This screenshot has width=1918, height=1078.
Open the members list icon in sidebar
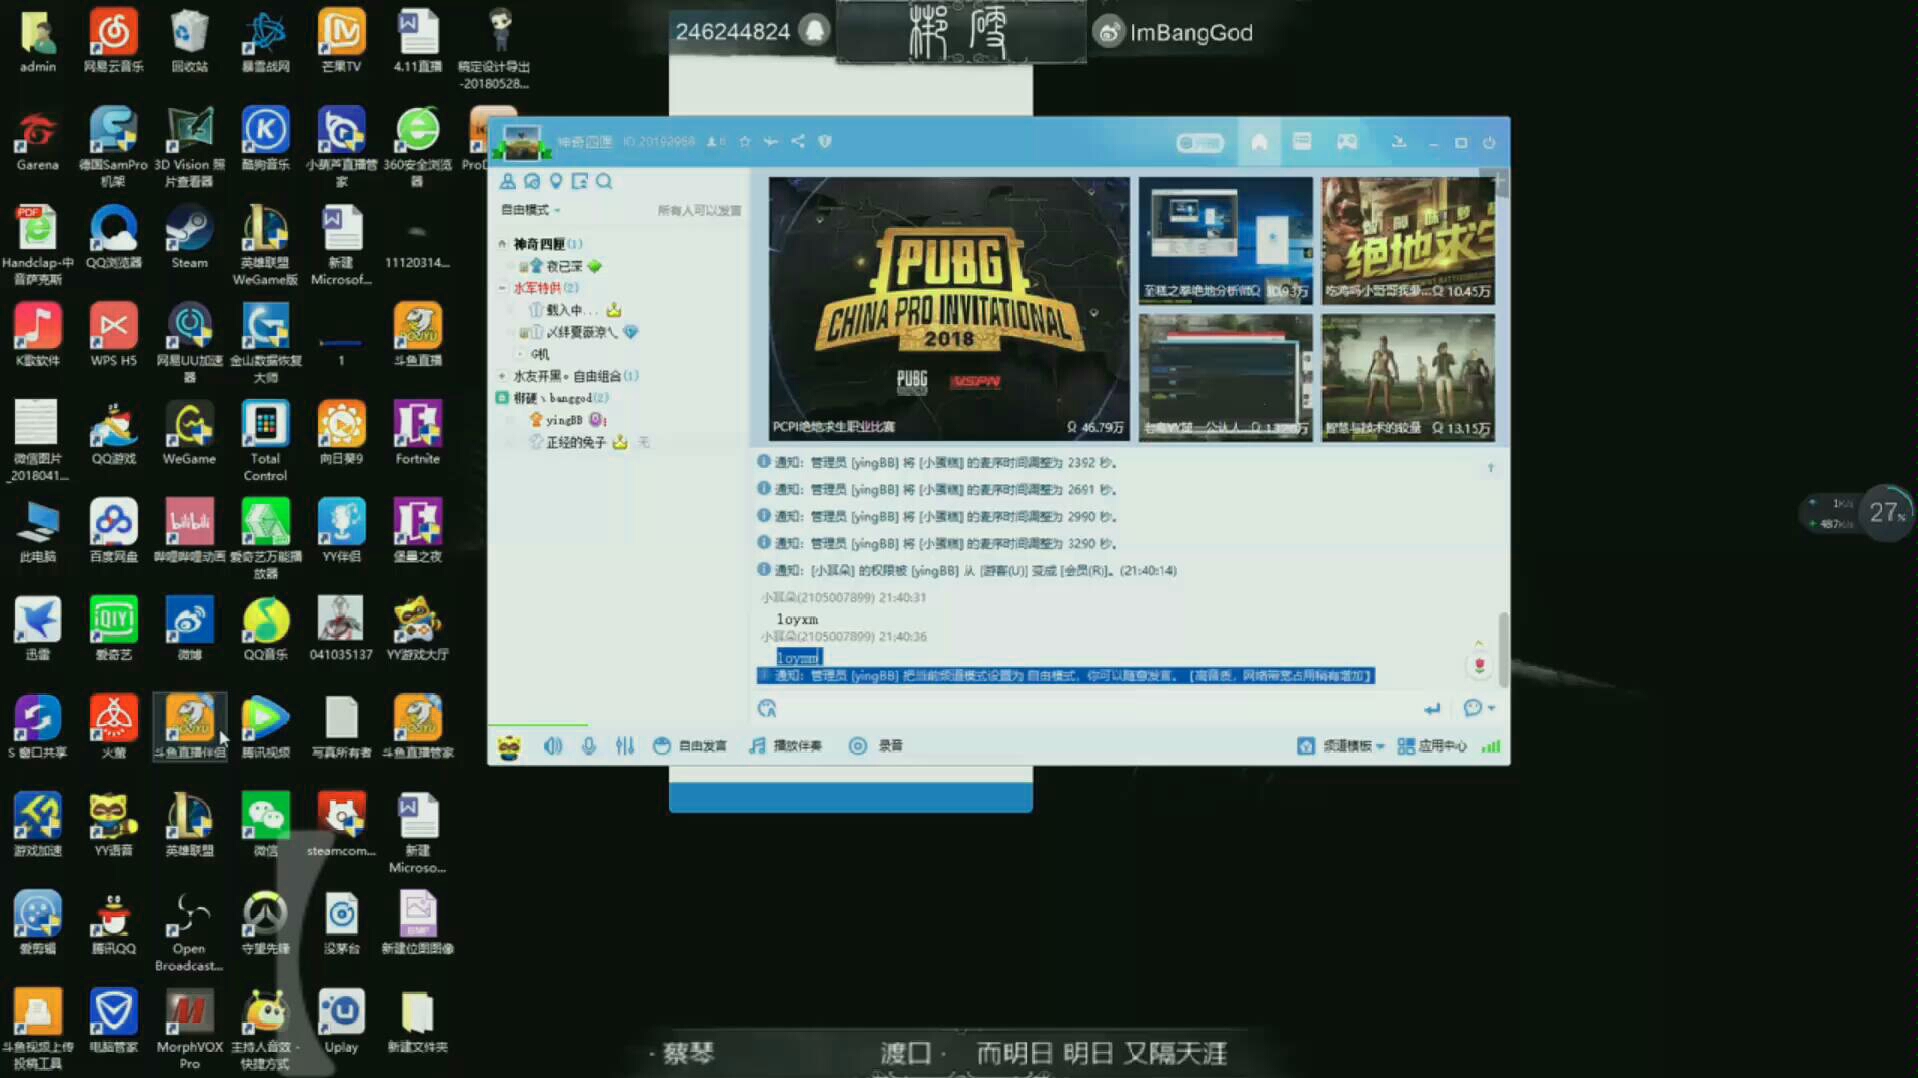pyautogui.click(x=508, y=181)
